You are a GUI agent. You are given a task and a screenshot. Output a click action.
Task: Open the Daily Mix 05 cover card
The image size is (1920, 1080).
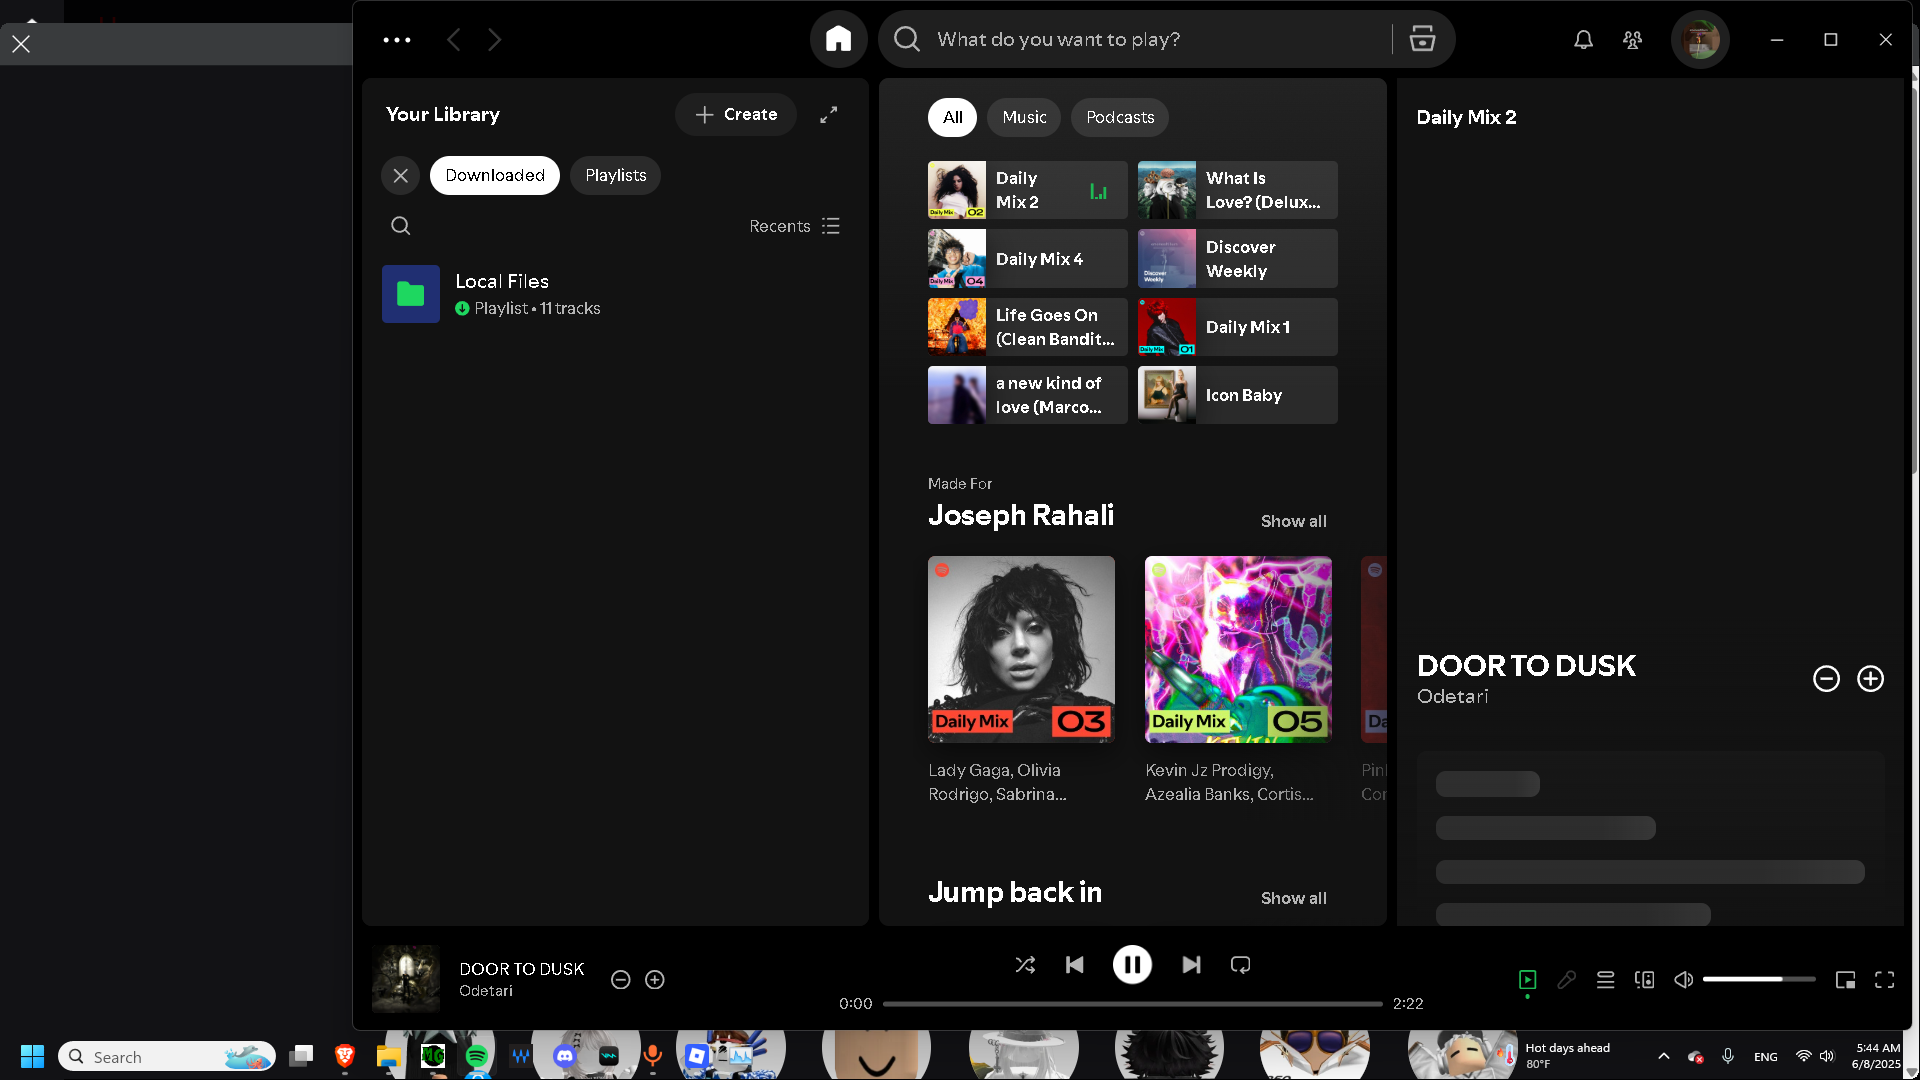1238,649
